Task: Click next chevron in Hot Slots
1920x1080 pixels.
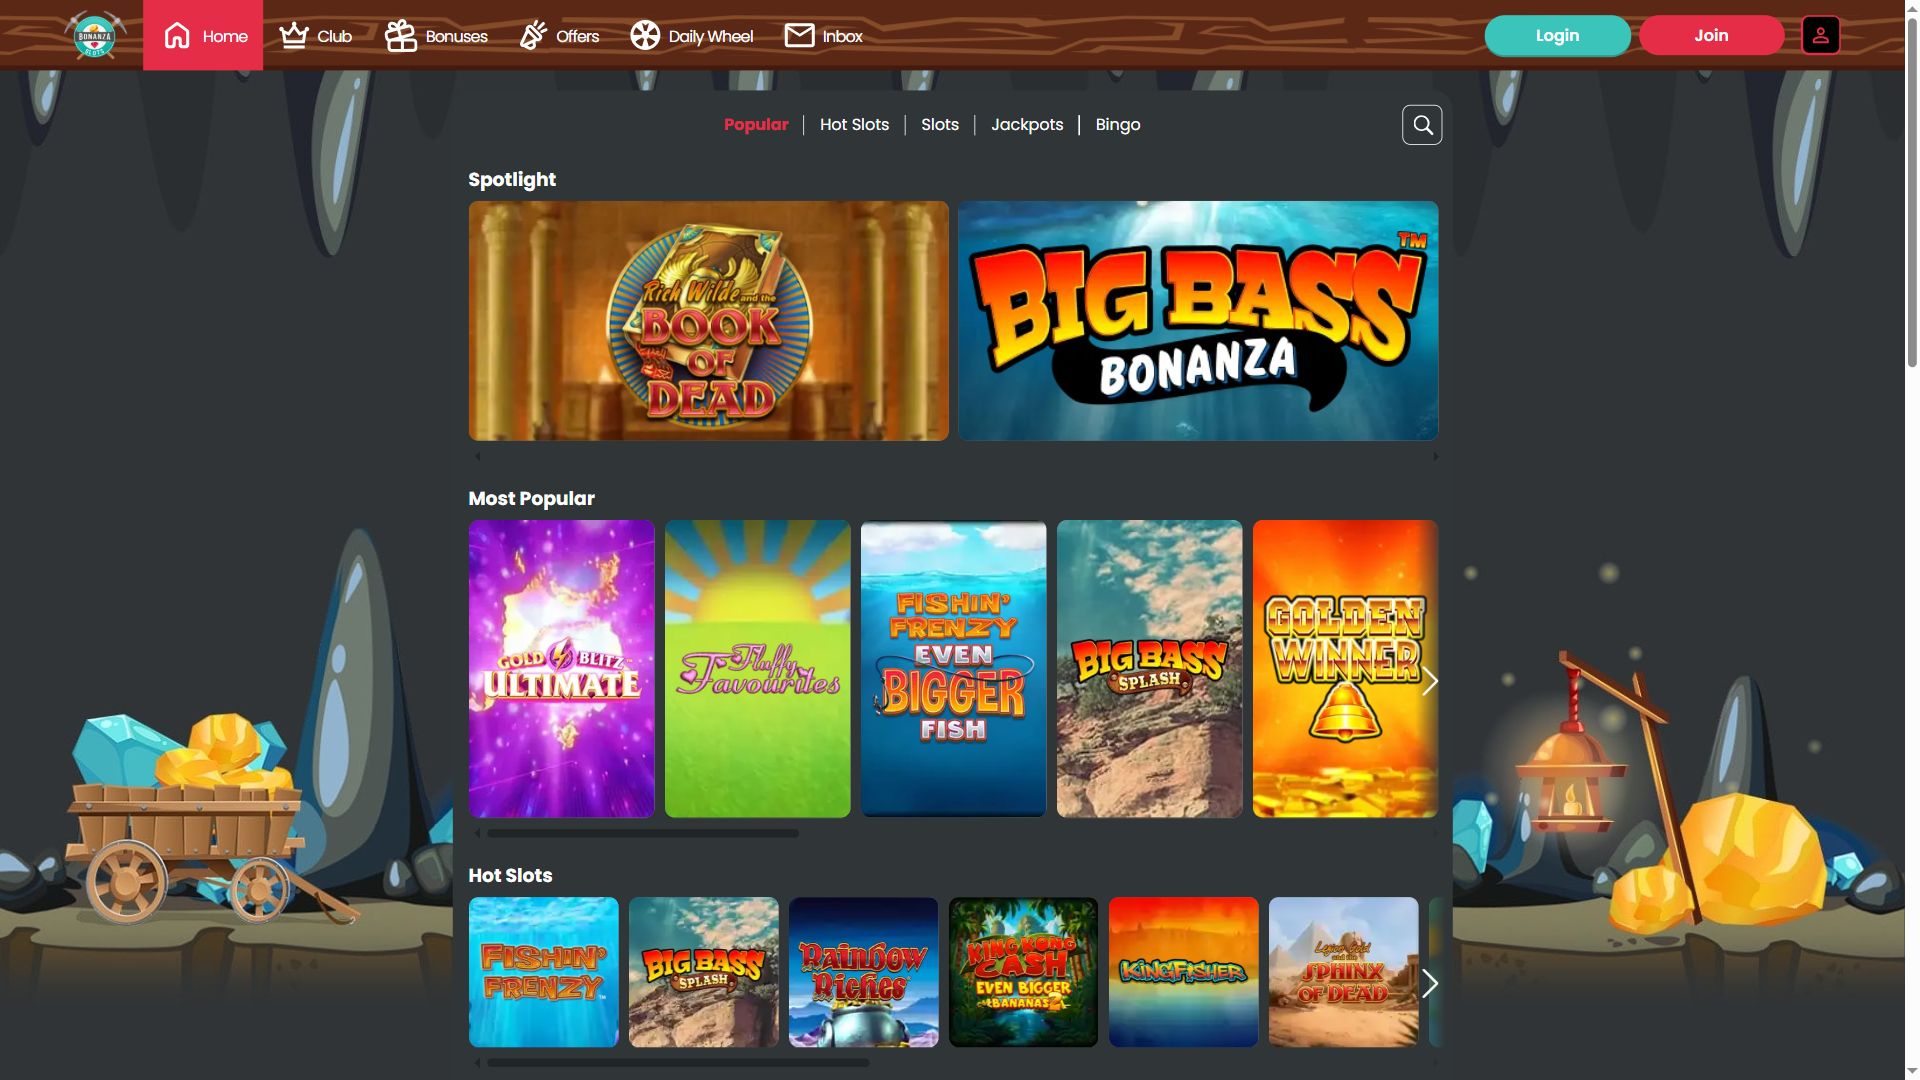Action: click(x=1430, y=984)
